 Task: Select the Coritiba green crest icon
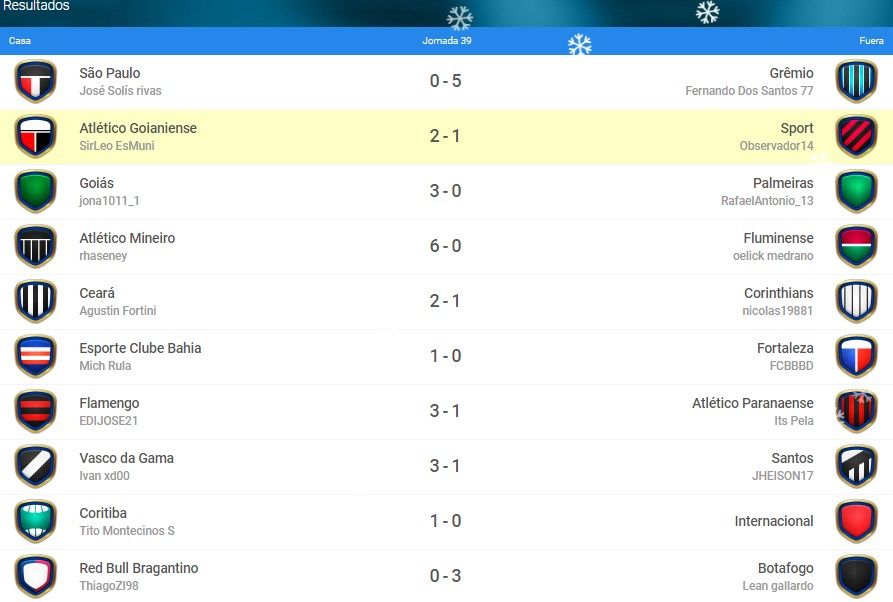click(35, 521)
